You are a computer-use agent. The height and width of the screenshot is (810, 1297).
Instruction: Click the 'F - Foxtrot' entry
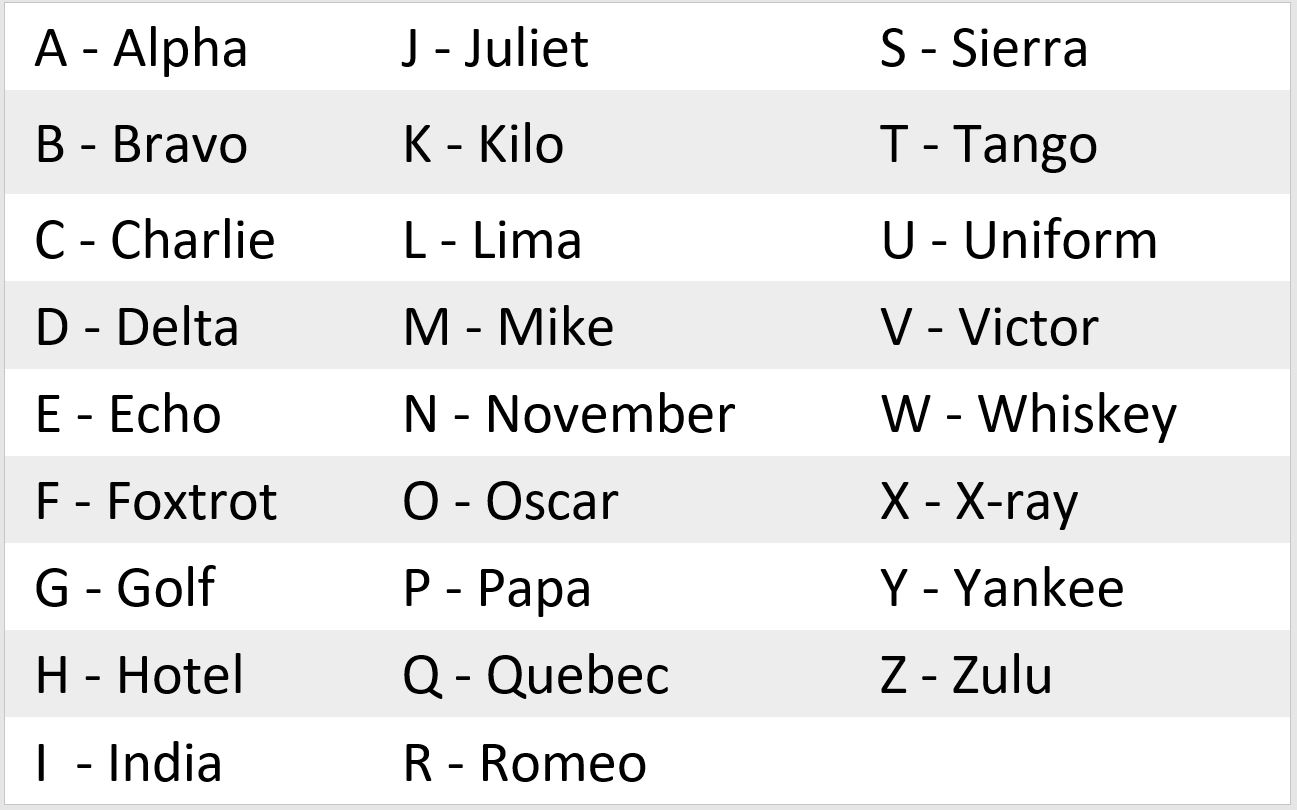(x=155, y=501)
